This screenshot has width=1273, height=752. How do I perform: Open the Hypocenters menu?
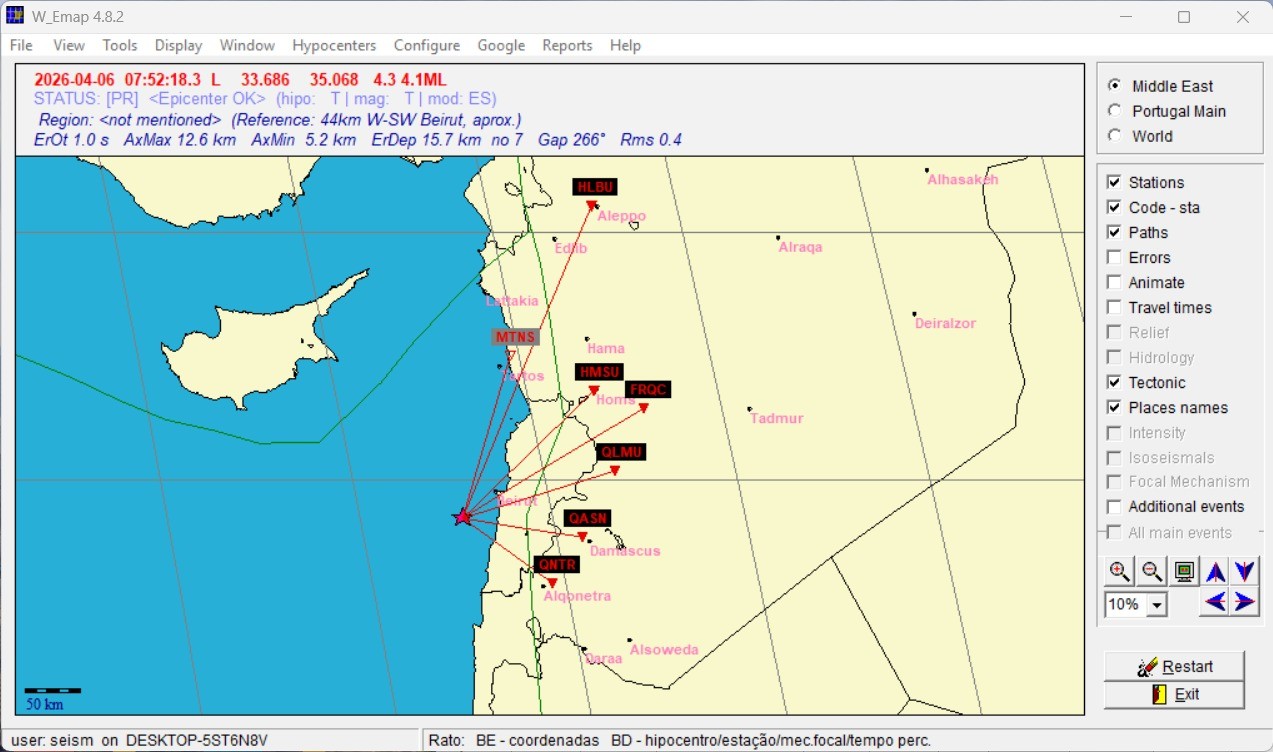[334, 45]
